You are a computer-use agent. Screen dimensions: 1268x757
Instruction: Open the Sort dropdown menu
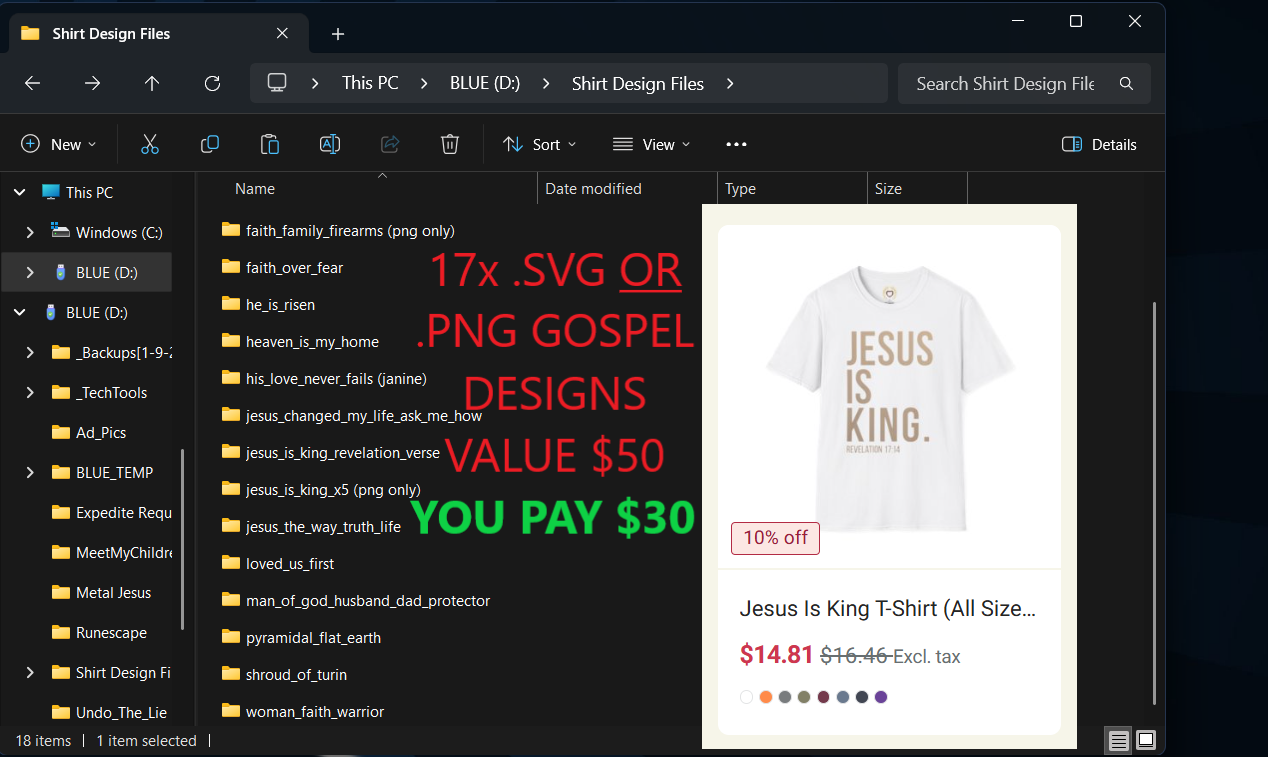point(539,144)
